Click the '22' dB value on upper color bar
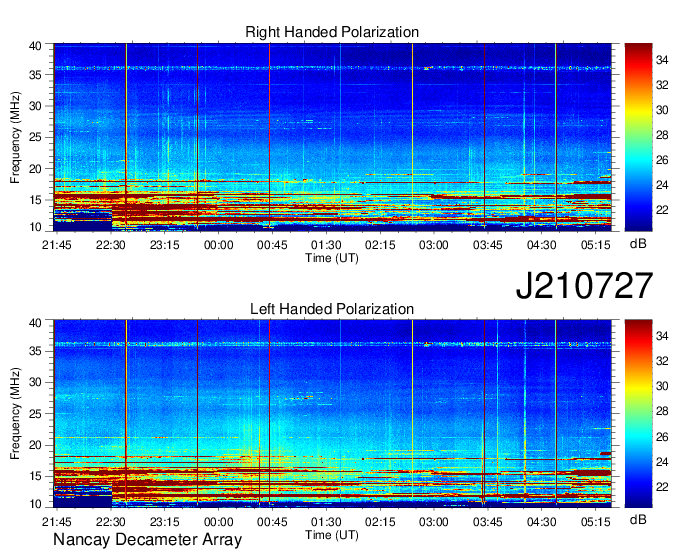The image size is (680, 552). coord(662,210)
